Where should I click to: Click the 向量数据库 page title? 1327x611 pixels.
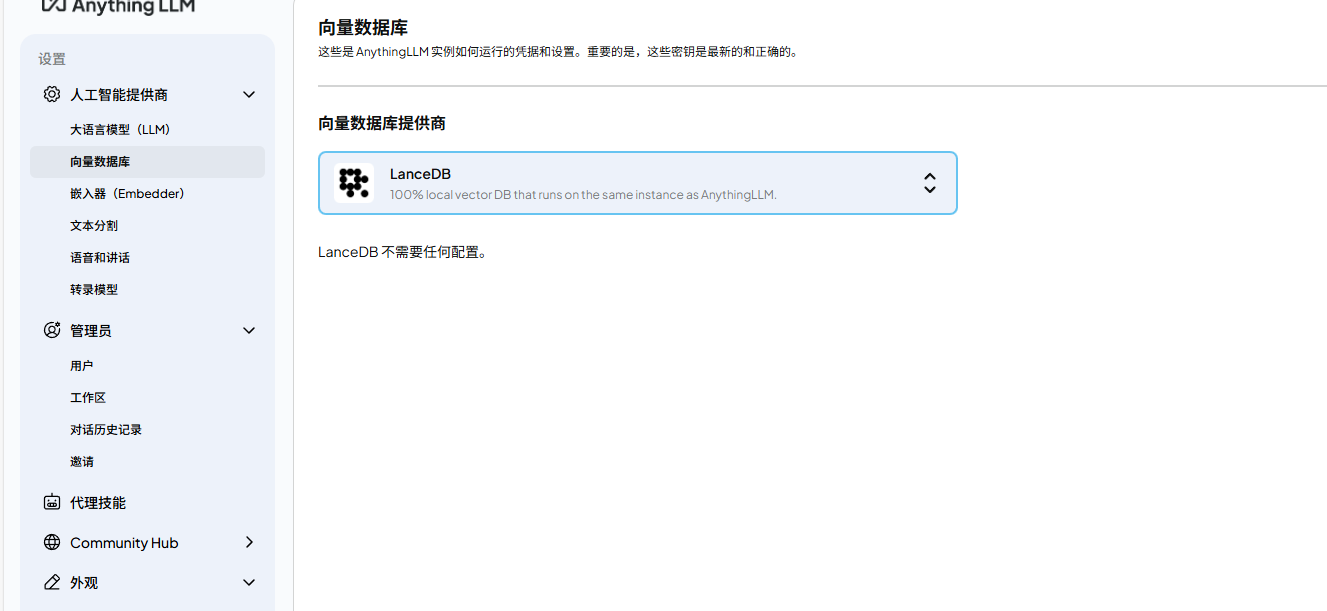(x=363, y=27)
